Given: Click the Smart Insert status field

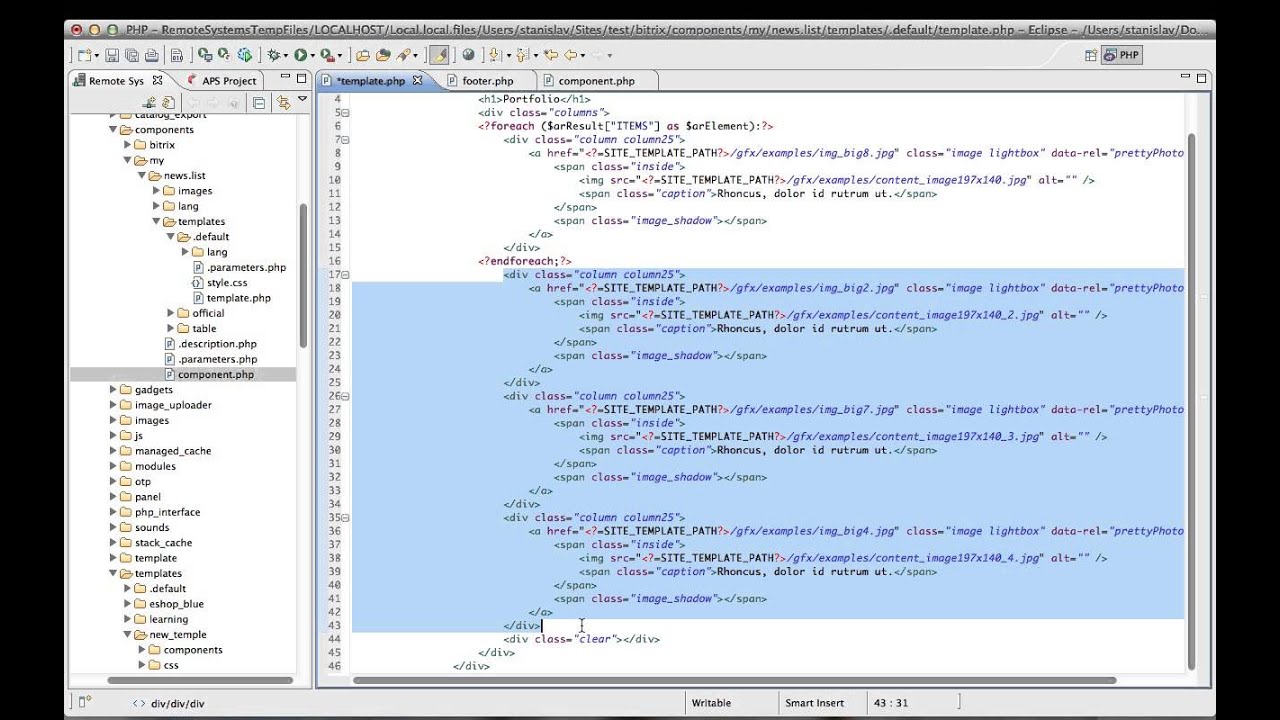Looking at the screenshot, I should click(x=814, y=703).
